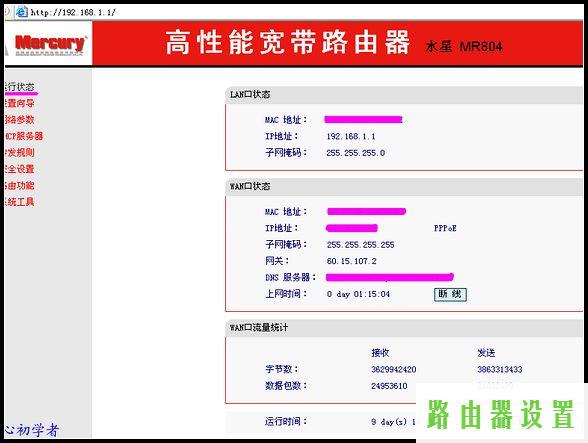Image resolution: width=588 pixels, height=443 pixels.
Task: Click the Internet Explorer page icon in address bar
Action: coord(22,12)
